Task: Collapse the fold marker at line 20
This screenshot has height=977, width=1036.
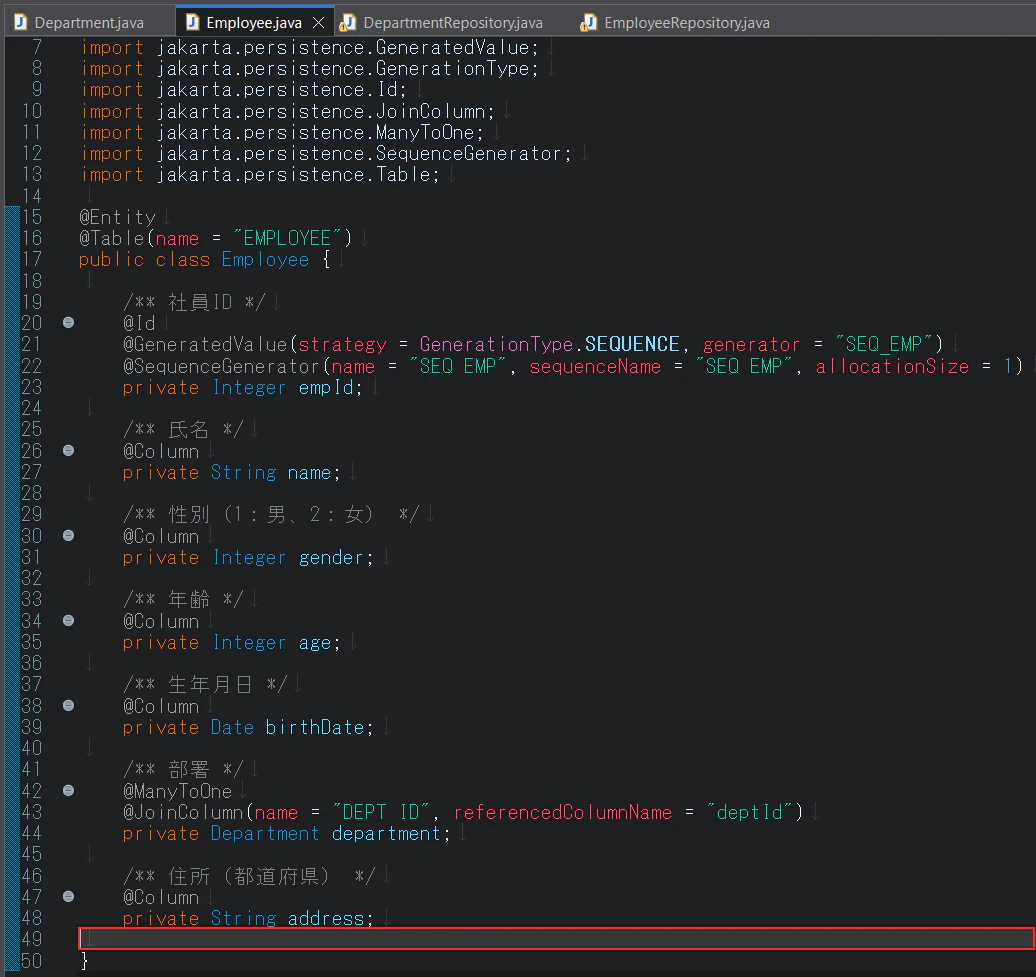Action: (x=68, y=322)
